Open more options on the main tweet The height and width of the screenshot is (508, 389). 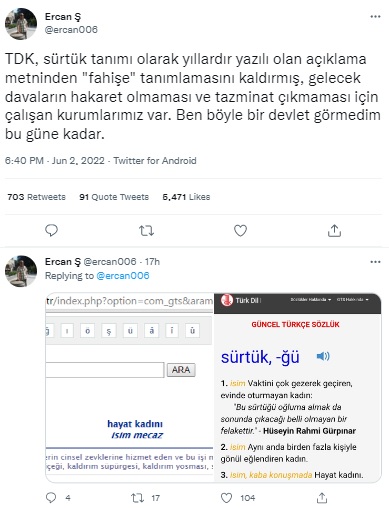(375, 17)
